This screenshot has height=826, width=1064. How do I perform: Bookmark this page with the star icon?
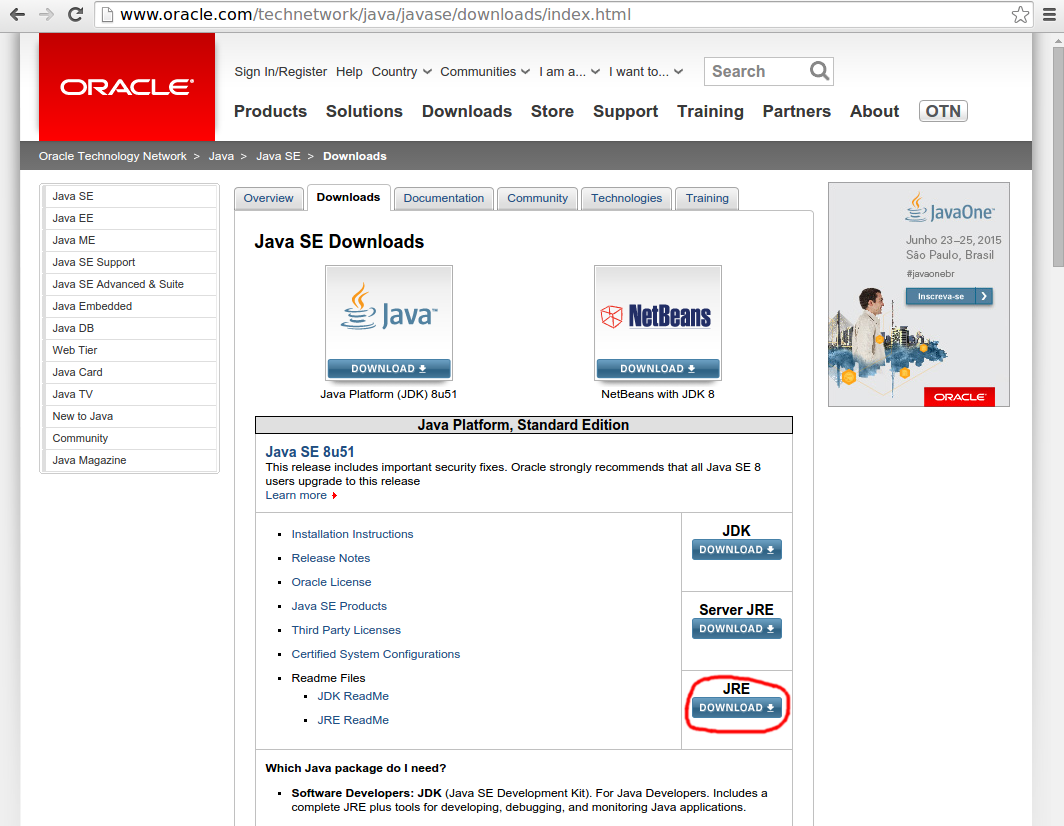pyautogui.click(x=1020, y=14)
